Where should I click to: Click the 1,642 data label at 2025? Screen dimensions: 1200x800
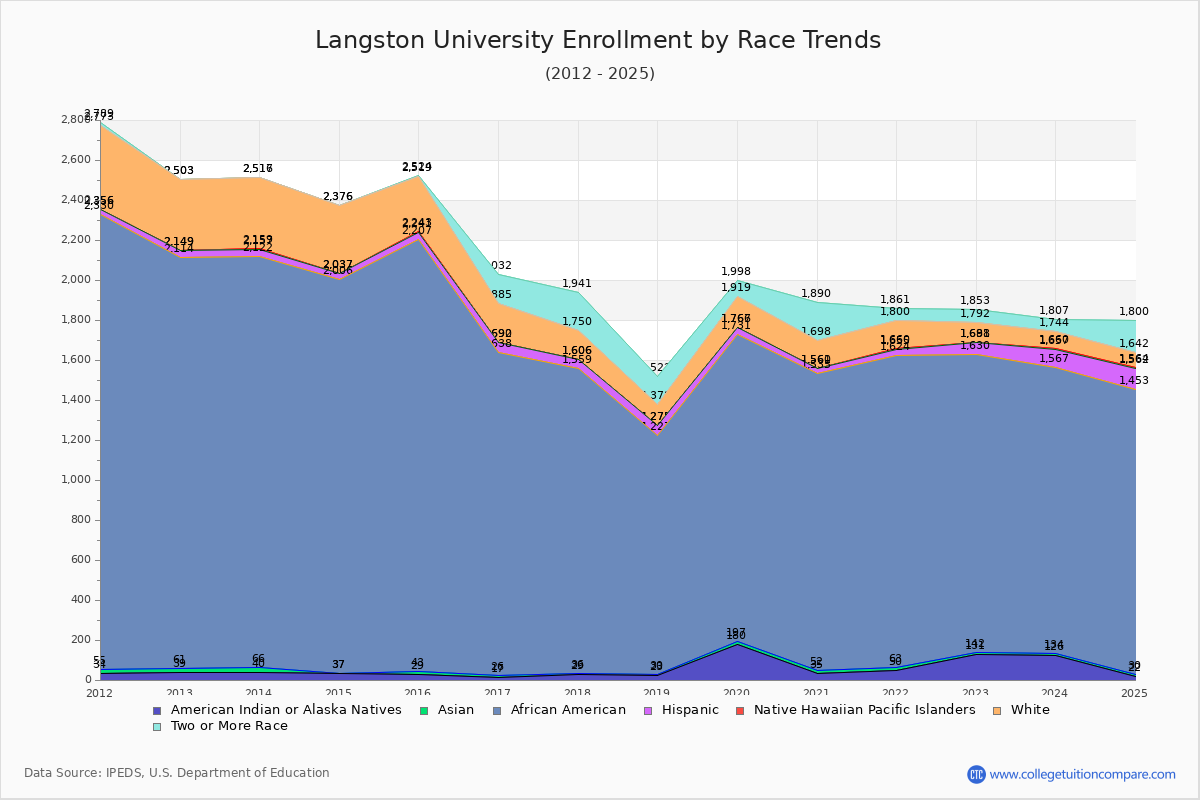(x=1134, y=343)
